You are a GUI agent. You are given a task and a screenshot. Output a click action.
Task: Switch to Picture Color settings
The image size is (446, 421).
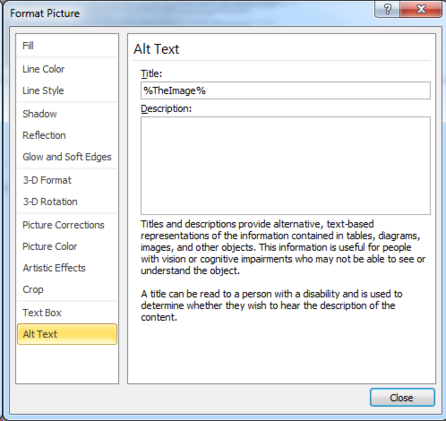[67, 246]
